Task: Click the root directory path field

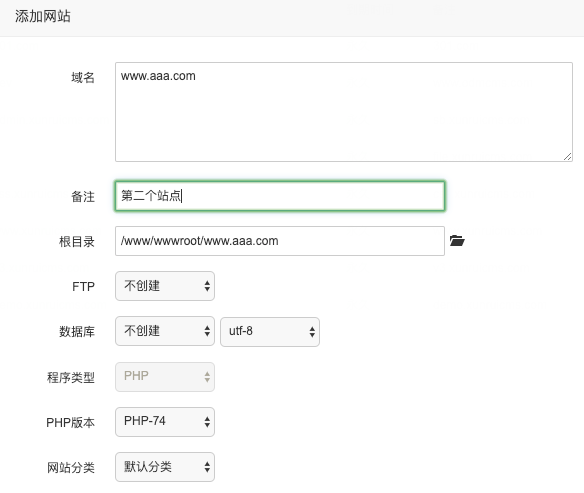Action: click(x=280, y=241)
